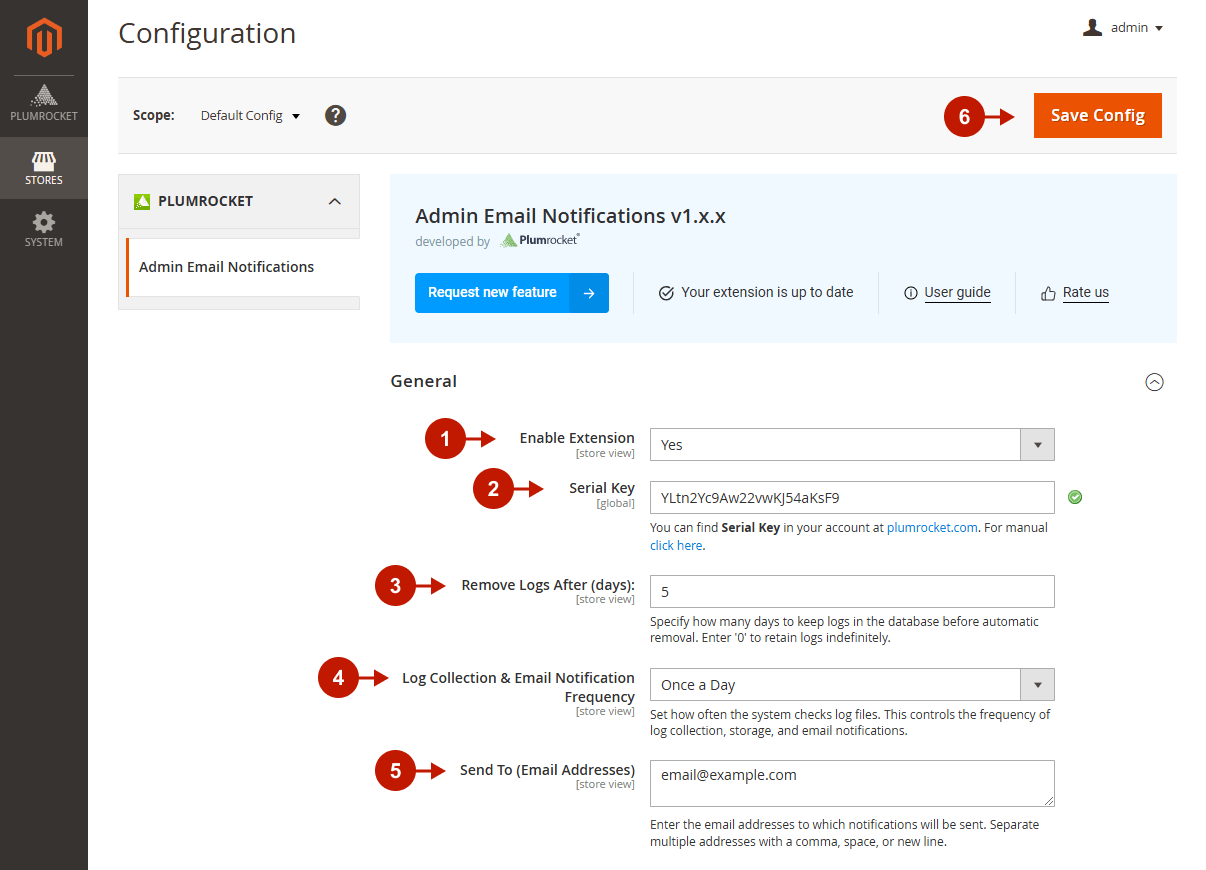Viewport: 1206px width, 870px height.
Task: Open the User guide link
Action: point(957,293)
